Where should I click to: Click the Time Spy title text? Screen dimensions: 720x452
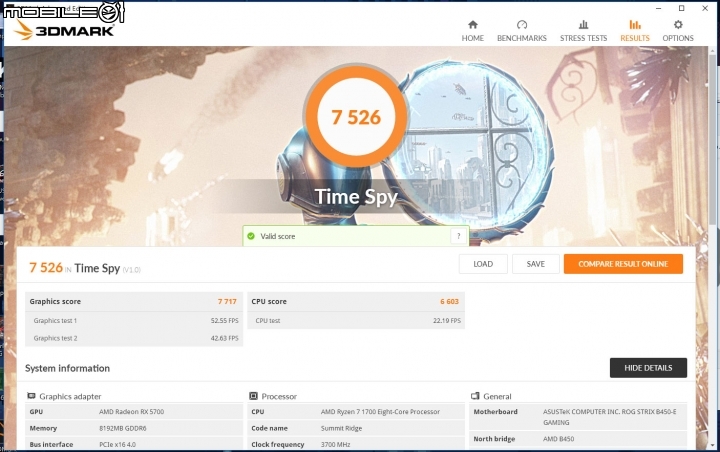point(356,197)
